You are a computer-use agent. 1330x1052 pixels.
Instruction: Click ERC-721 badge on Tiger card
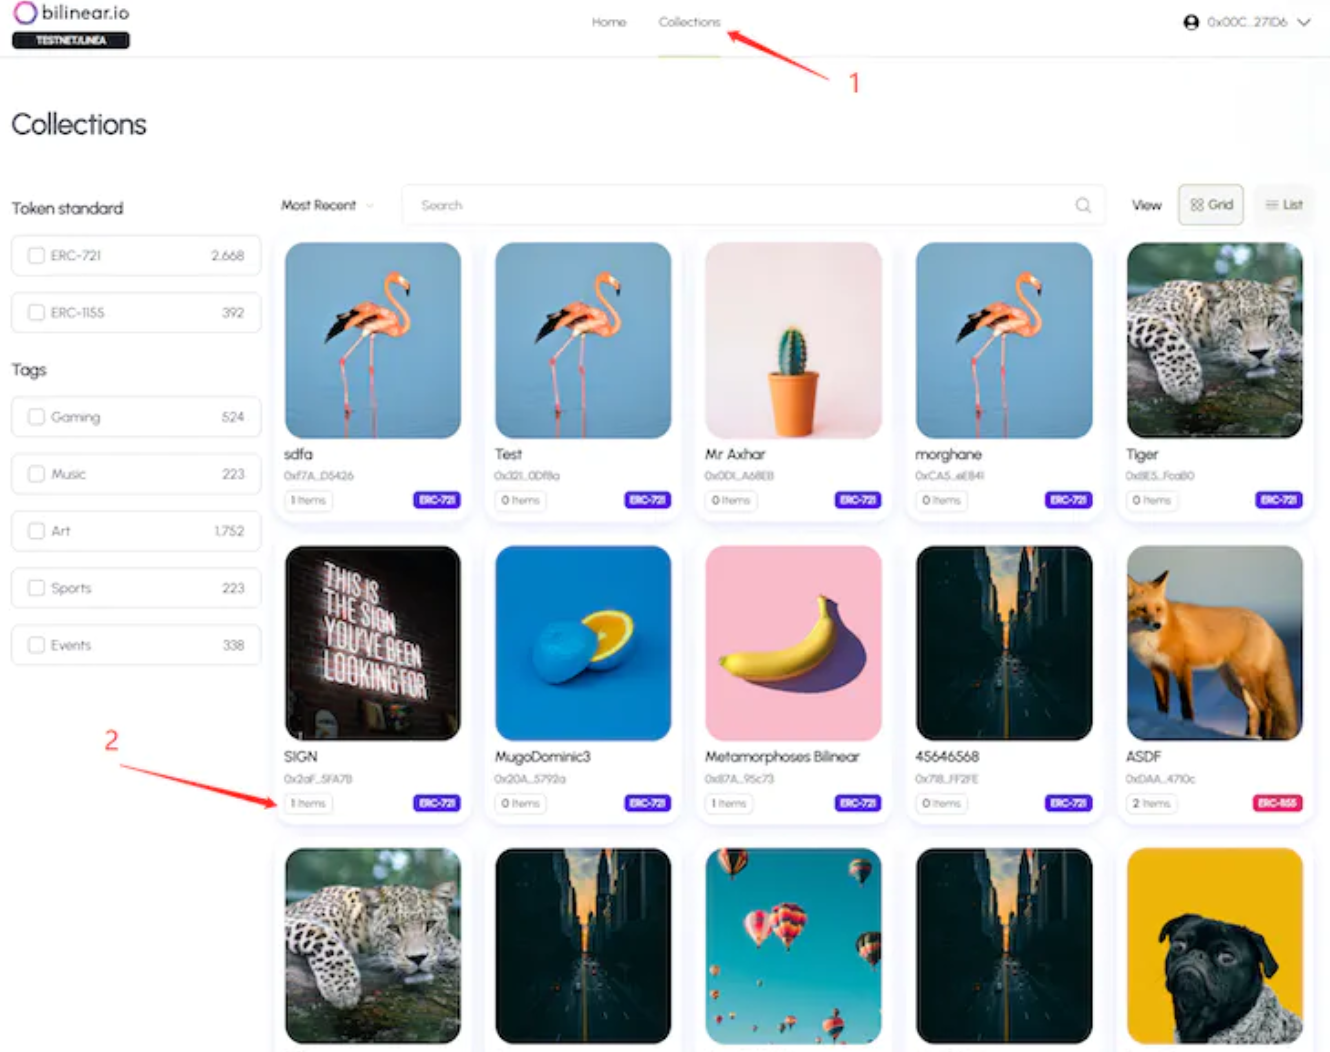(x=1279, y=500)
